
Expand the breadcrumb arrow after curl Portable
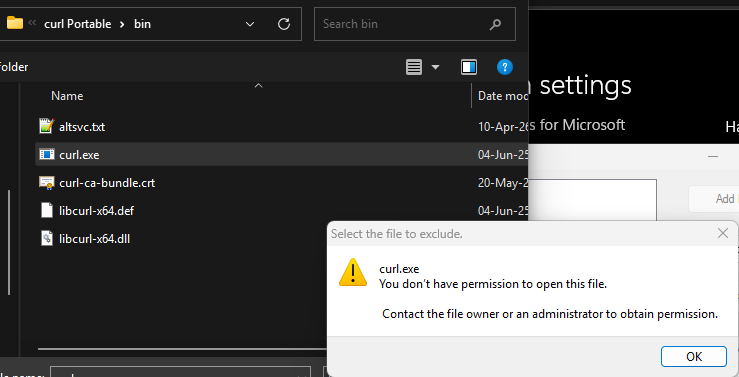coord(122,25)
